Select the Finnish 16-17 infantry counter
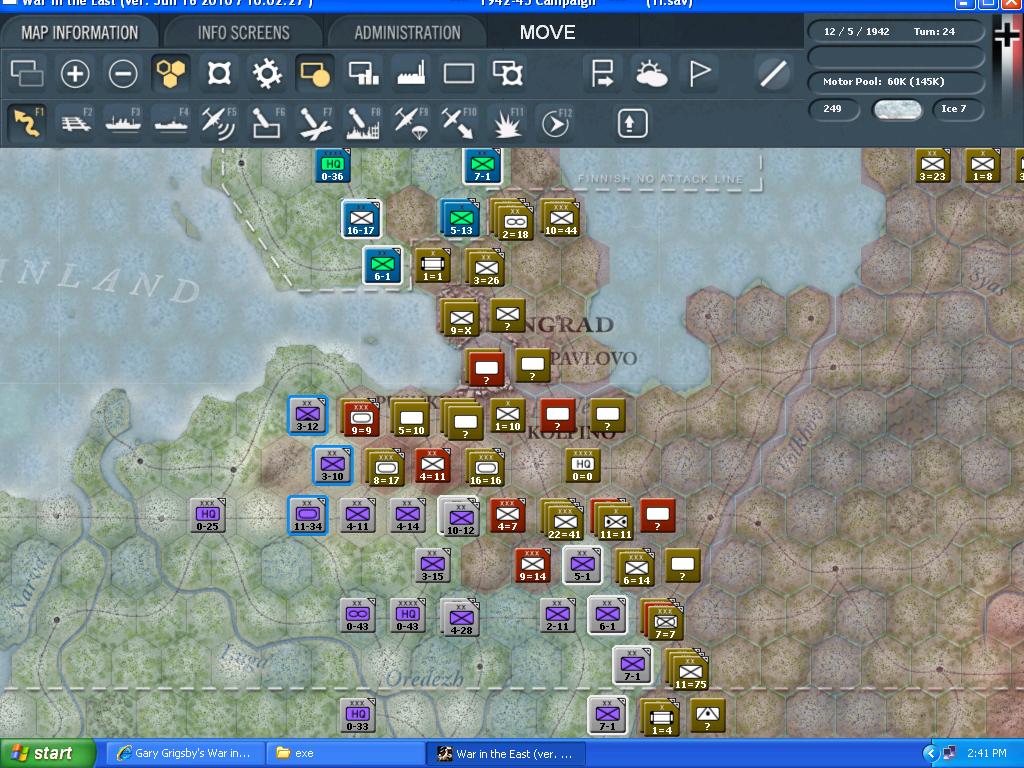The image size is (1024, 768). [x=360, y=219]
